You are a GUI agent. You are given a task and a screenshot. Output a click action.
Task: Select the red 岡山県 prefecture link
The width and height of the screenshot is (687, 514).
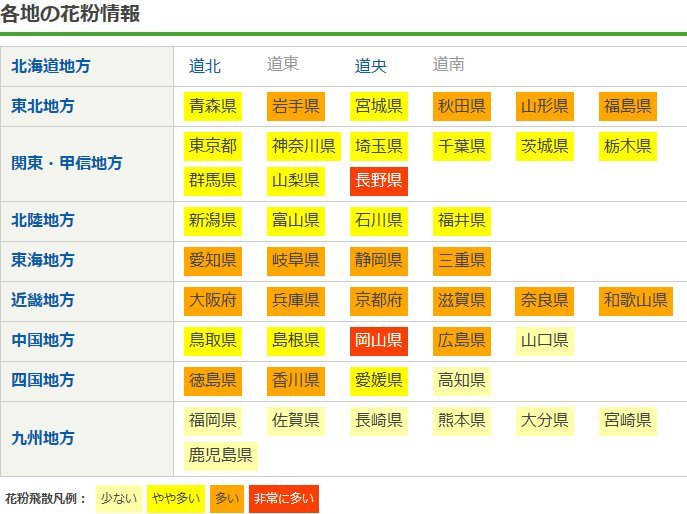pos(379,341)
